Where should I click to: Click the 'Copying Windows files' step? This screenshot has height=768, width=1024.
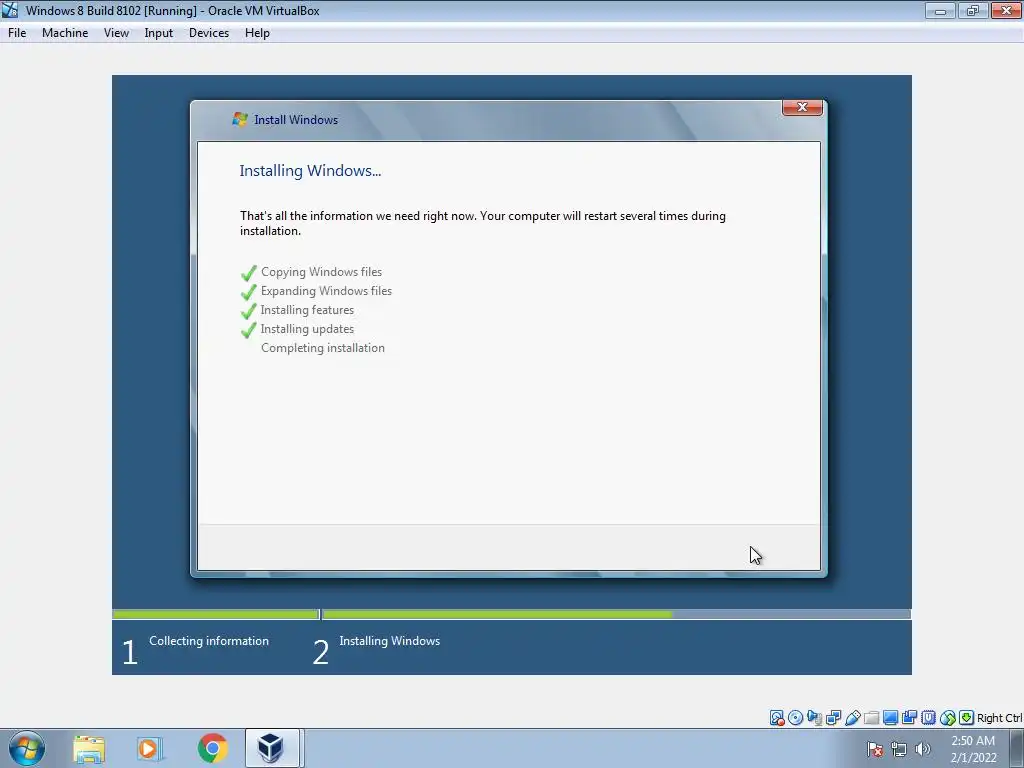click(x=321, y=272)
